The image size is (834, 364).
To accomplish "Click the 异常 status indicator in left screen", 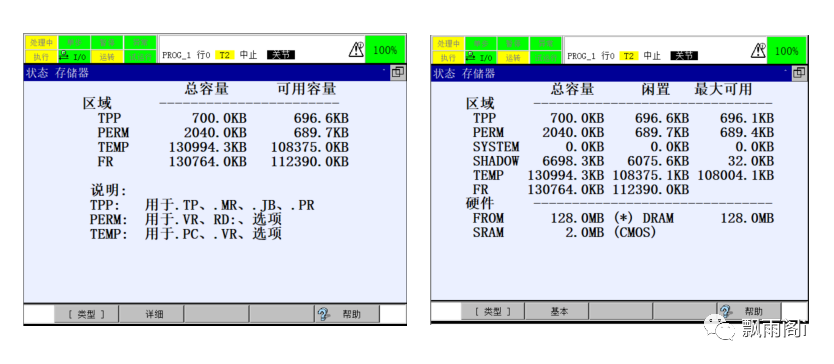I will [140, 43].
